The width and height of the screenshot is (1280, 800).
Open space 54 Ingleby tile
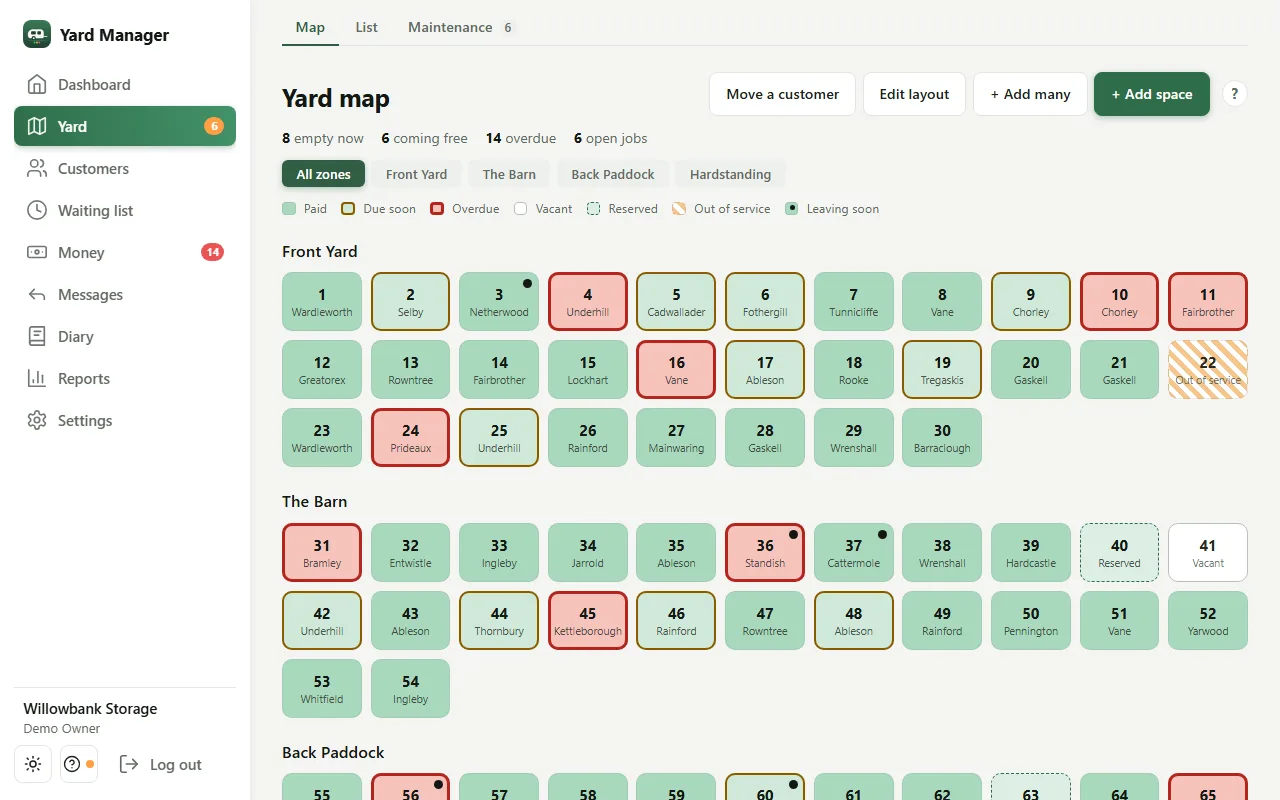click(x=411, y=689)
